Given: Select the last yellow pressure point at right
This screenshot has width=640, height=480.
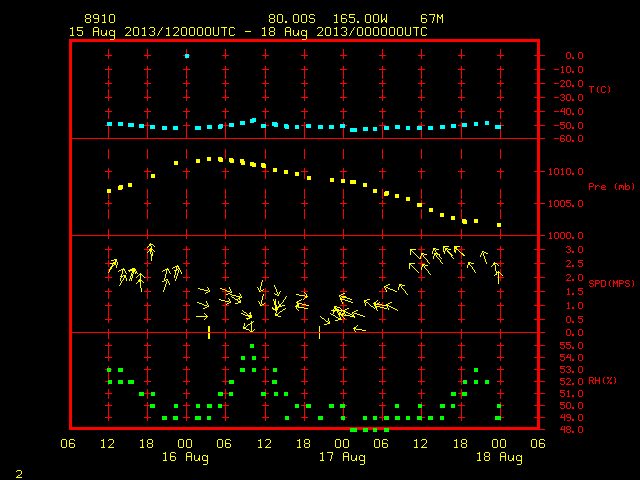Looking at the screenshot, I should (499, 225).
